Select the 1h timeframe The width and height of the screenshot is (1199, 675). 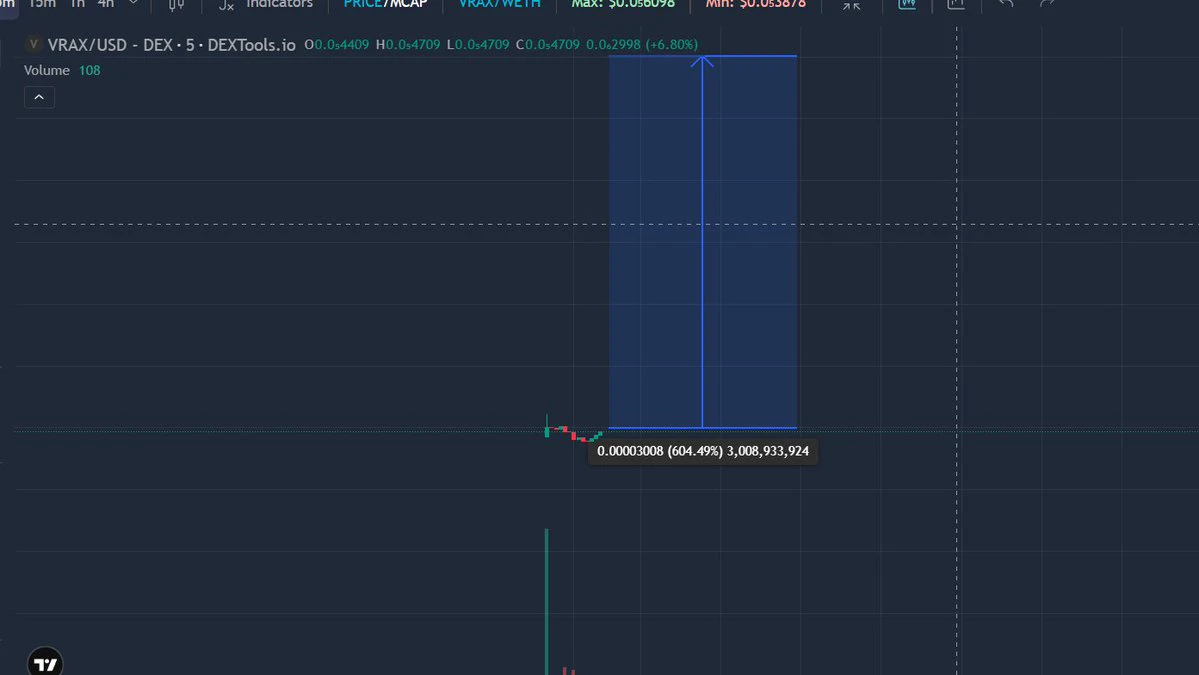[77, 4]
